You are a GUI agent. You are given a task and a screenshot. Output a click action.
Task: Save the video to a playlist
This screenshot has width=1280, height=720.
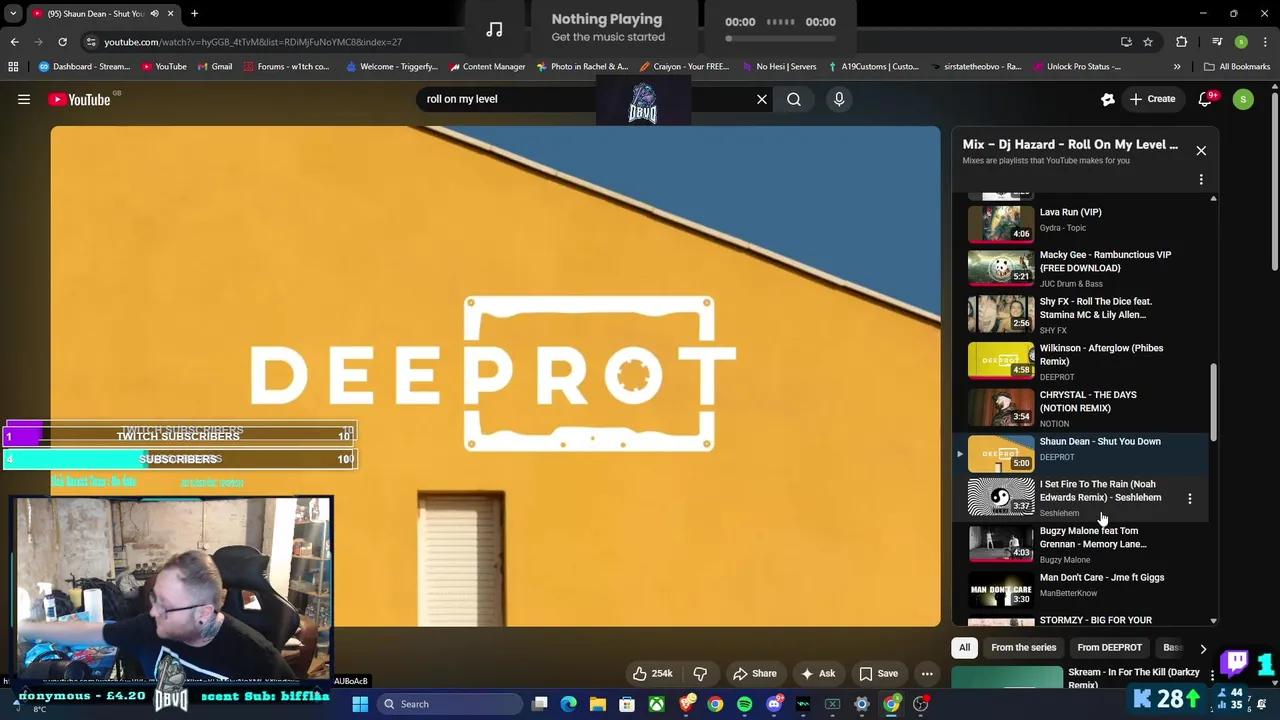pos(879,673)
